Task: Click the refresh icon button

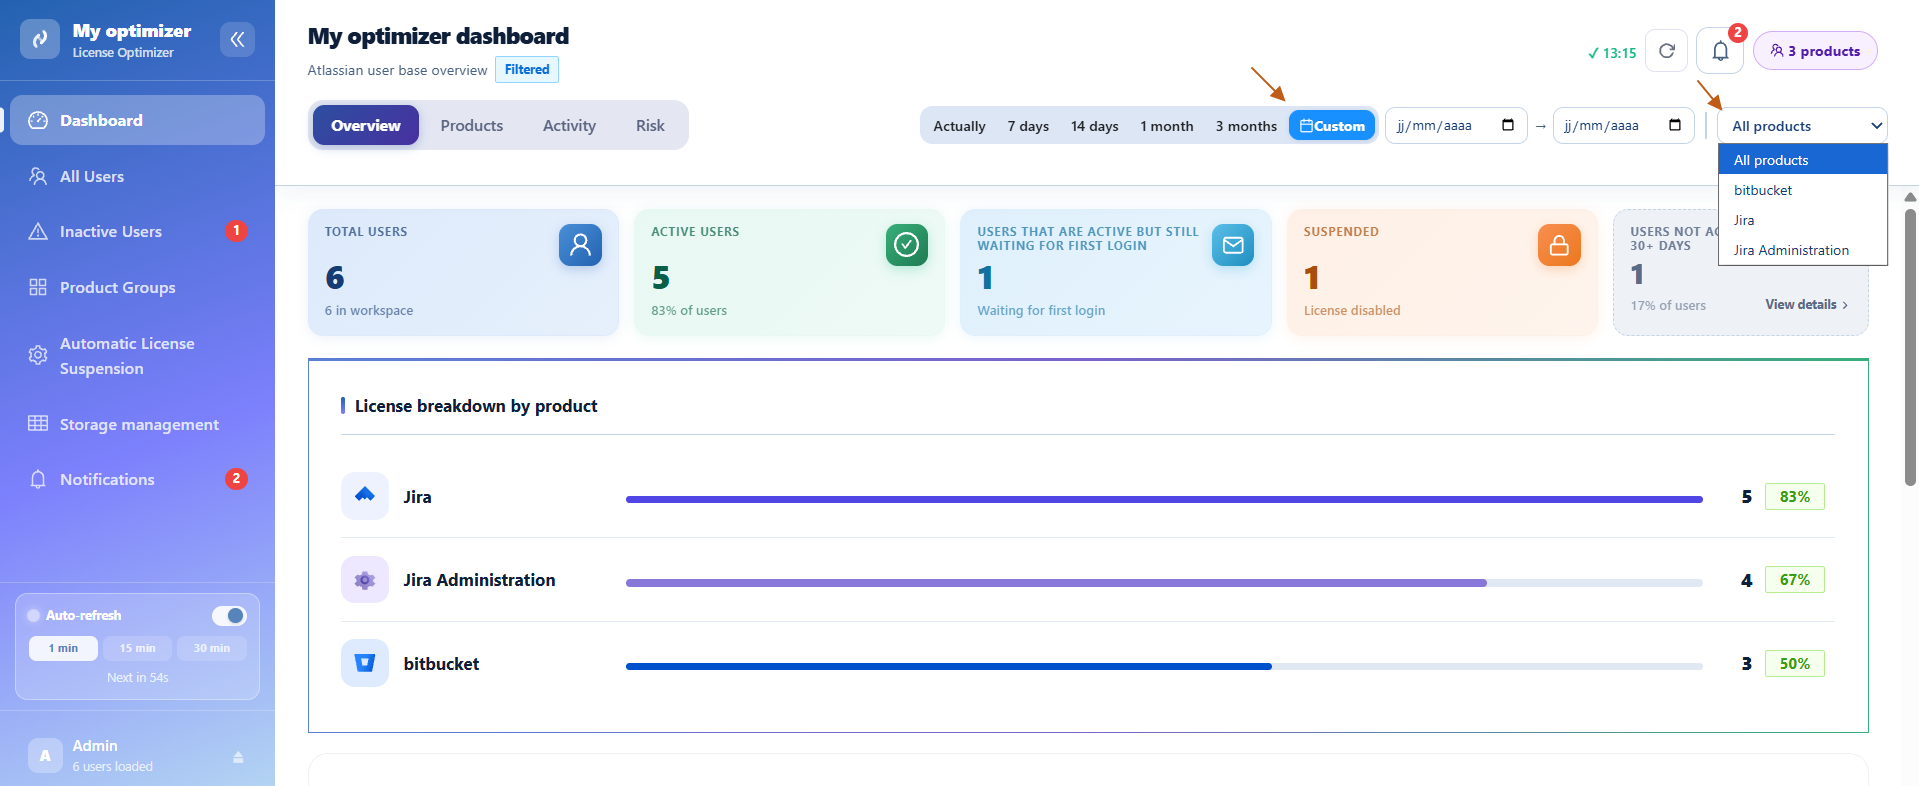Action: click(1667, 51)
